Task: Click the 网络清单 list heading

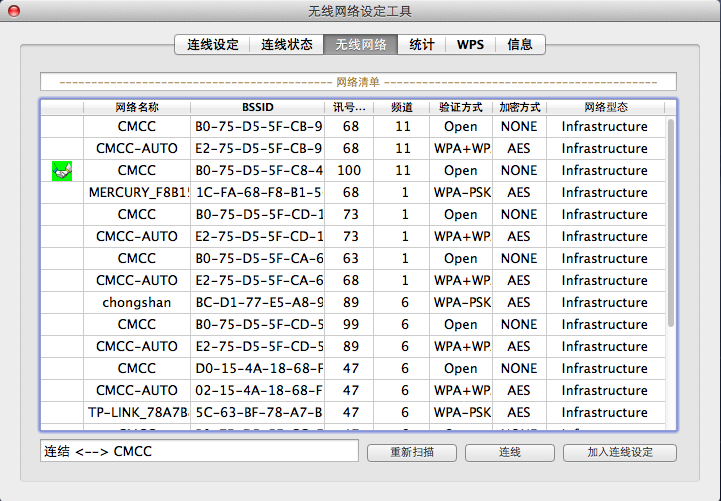Action: (358, 82)
